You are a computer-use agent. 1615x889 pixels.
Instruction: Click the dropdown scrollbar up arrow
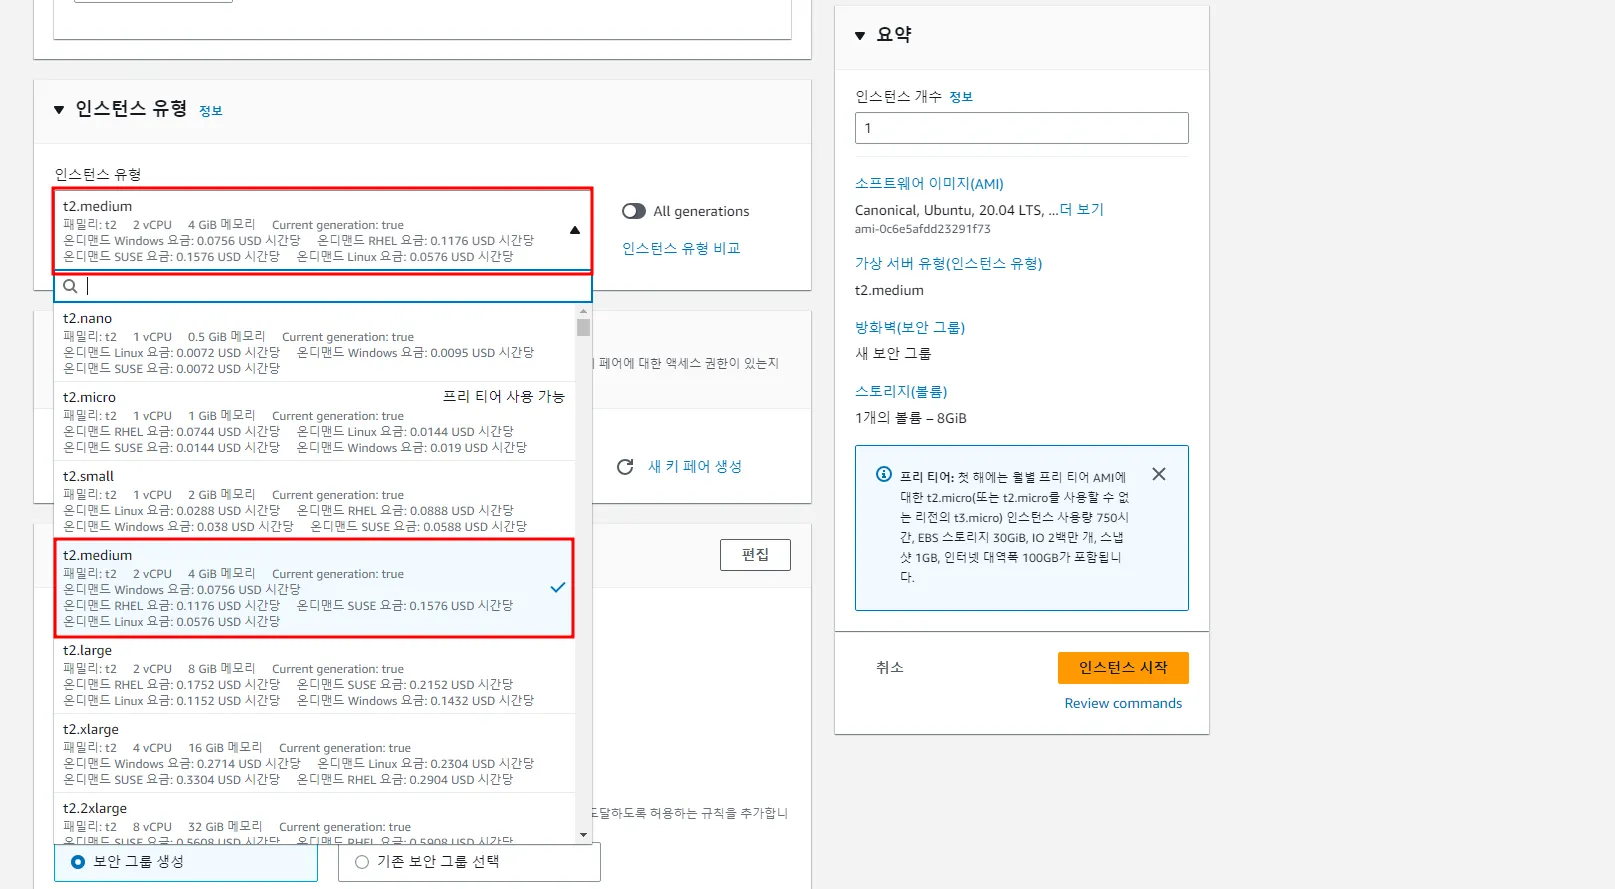[x=583, y=311]
